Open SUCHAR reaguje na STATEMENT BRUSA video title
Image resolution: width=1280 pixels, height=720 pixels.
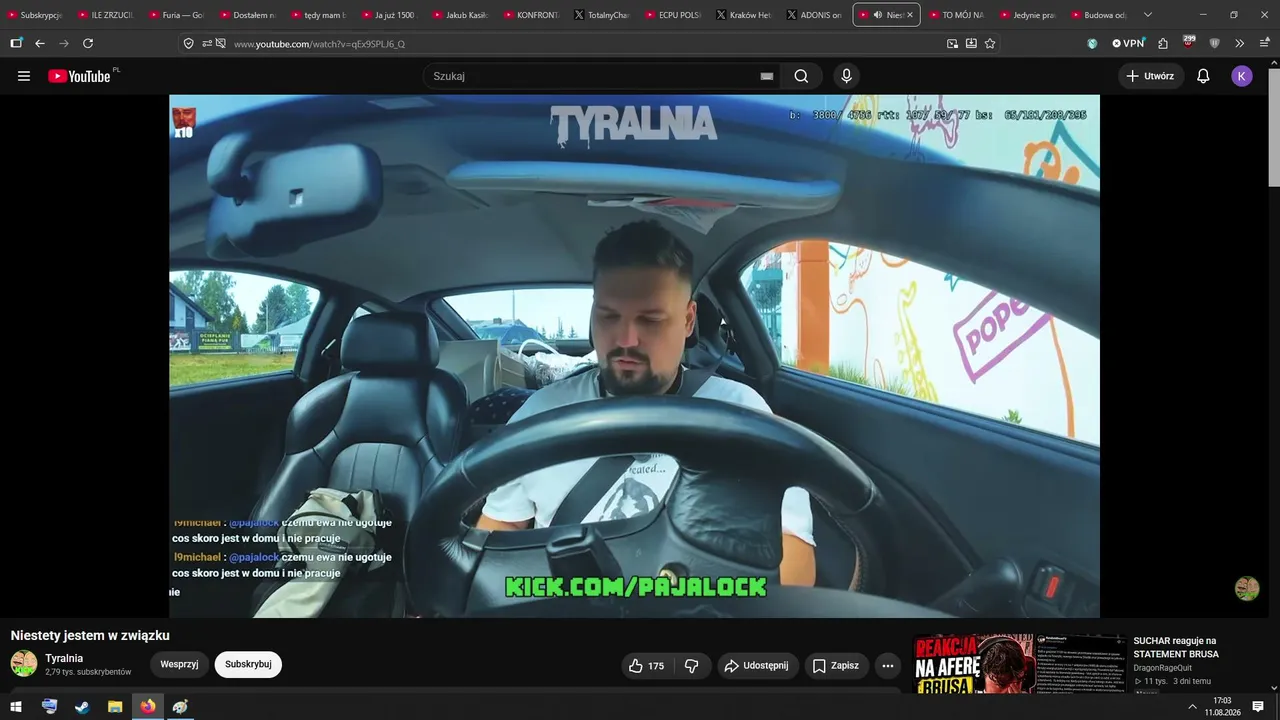click(x=1176, y=647)
